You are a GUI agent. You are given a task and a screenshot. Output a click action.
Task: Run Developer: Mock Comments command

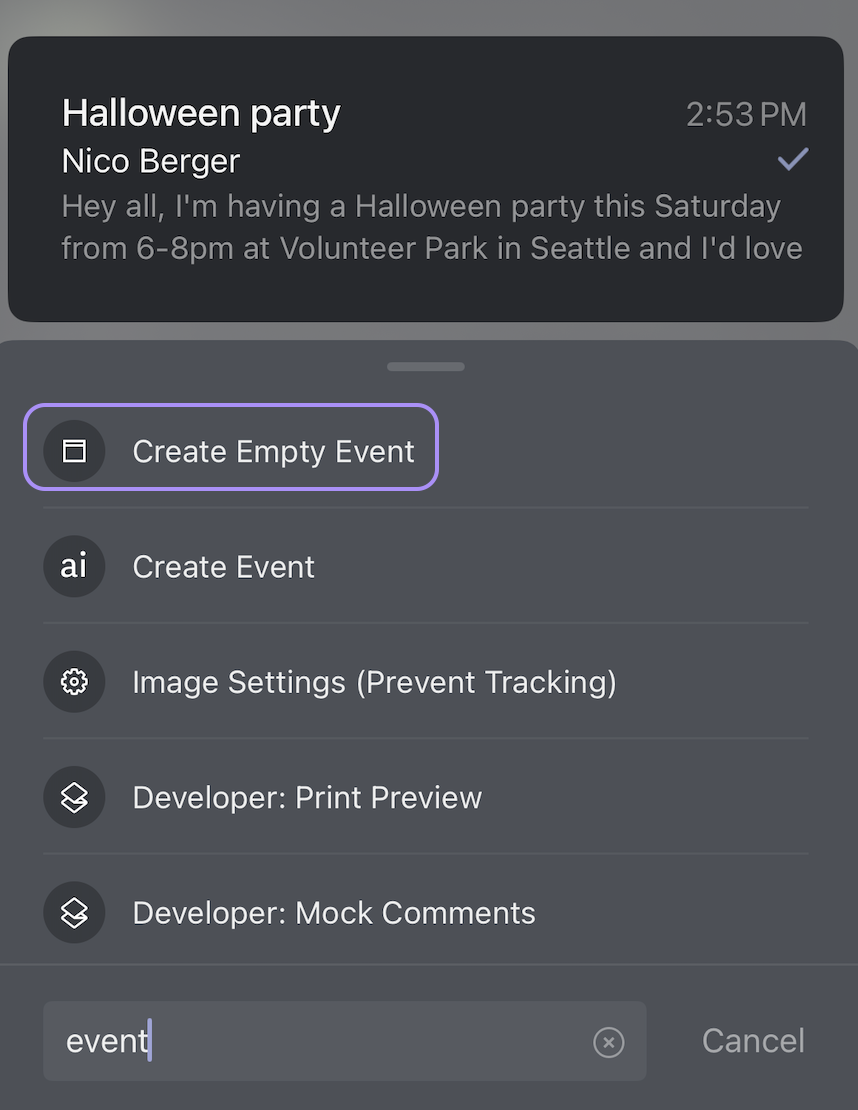[425, 912]
